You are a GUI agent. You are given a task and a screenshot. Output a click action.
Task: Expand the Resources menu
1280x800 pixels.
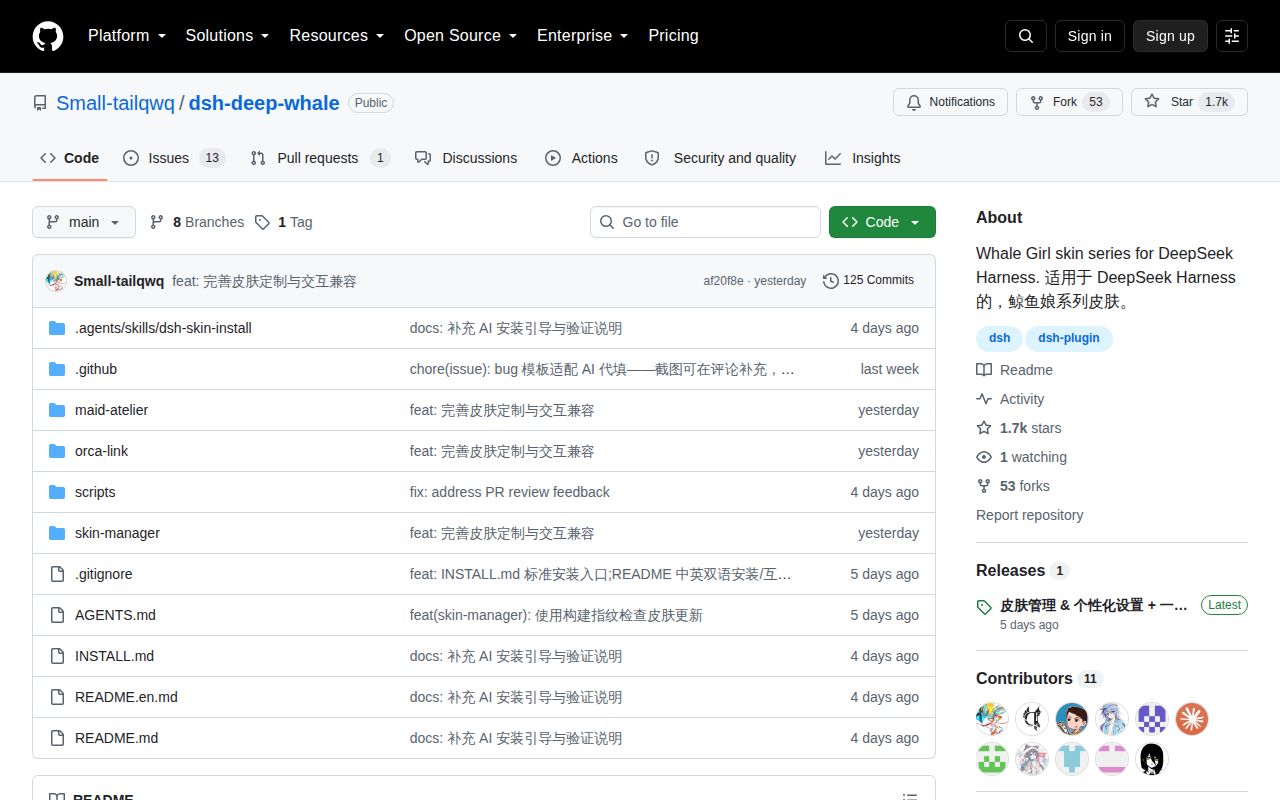(337, 36)
